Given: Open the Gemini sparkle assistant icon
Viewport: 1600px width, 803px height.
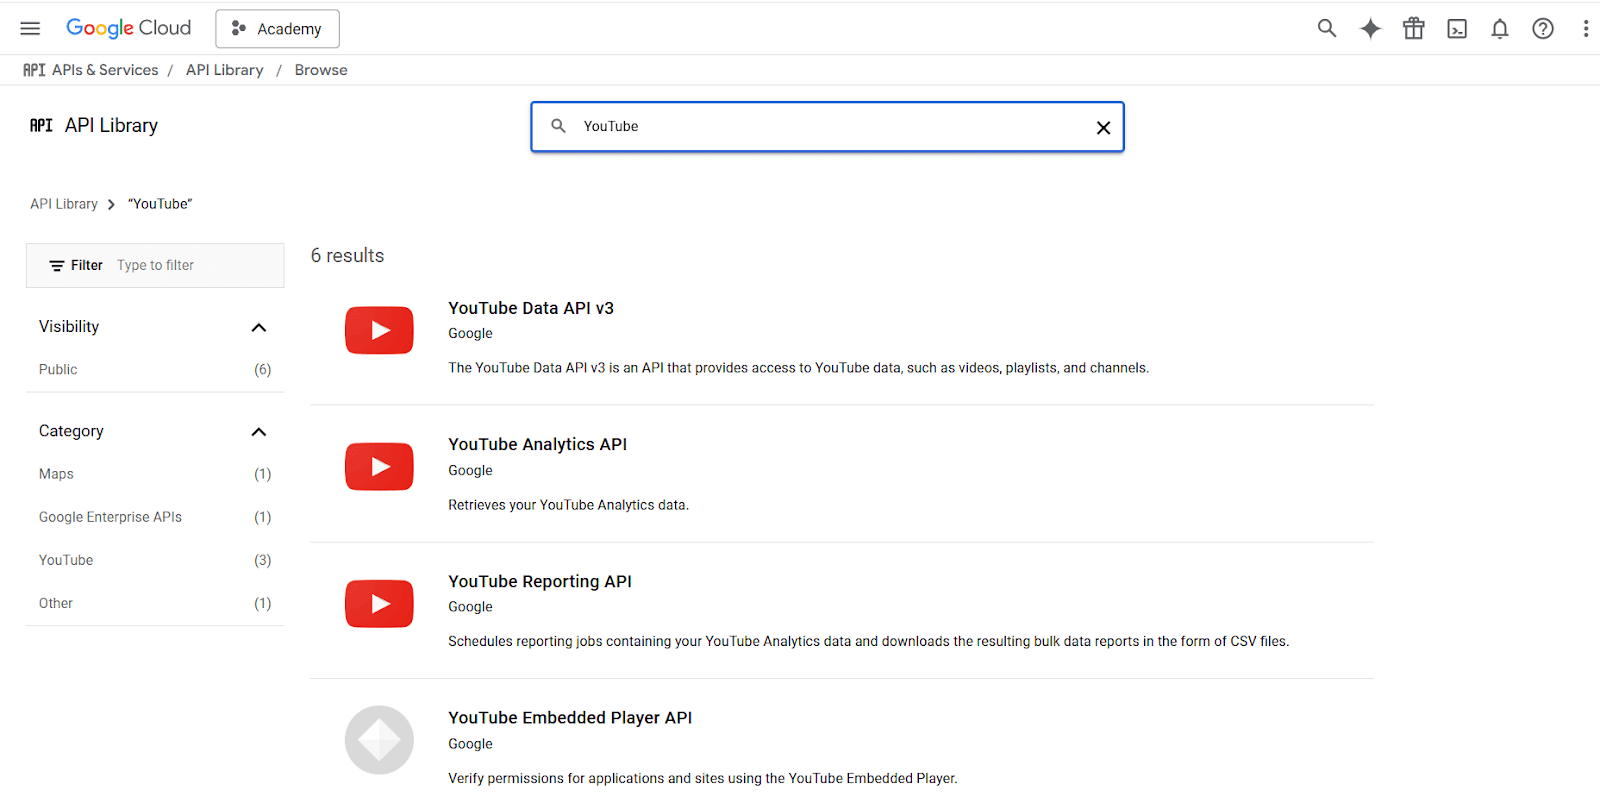Looking at the screenshot, I should [x=1370, y=28].
